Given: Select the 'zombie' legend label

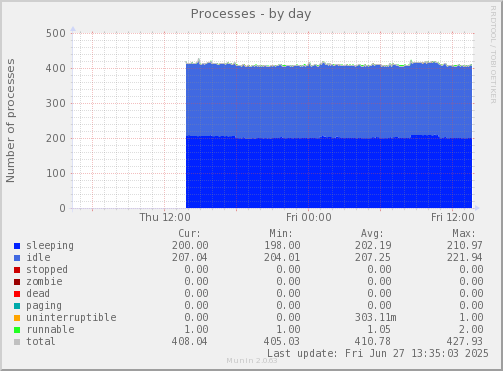Looking at the screenshot, I should tap(44, 282).
